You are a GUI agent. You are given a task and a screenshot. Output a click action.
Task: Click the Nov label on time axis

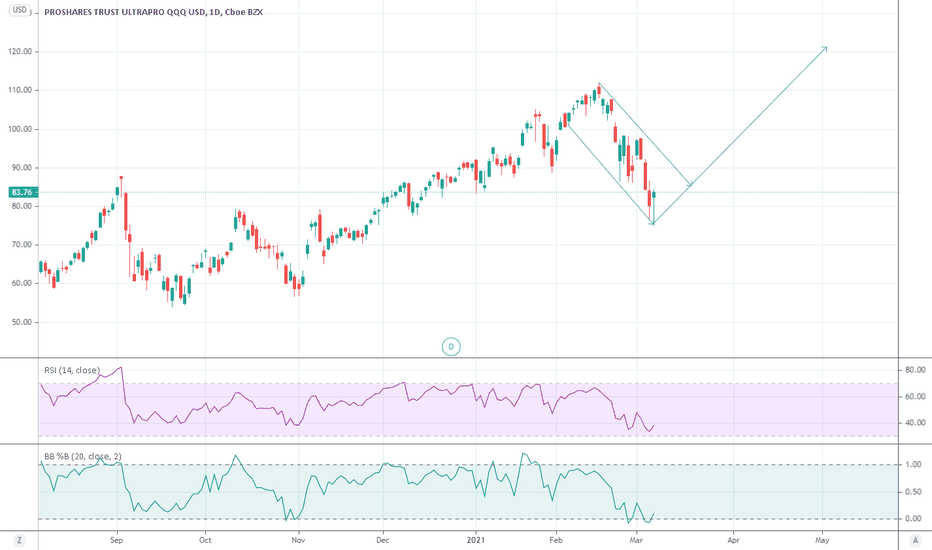pyautogui.click(x=298, y=540)
